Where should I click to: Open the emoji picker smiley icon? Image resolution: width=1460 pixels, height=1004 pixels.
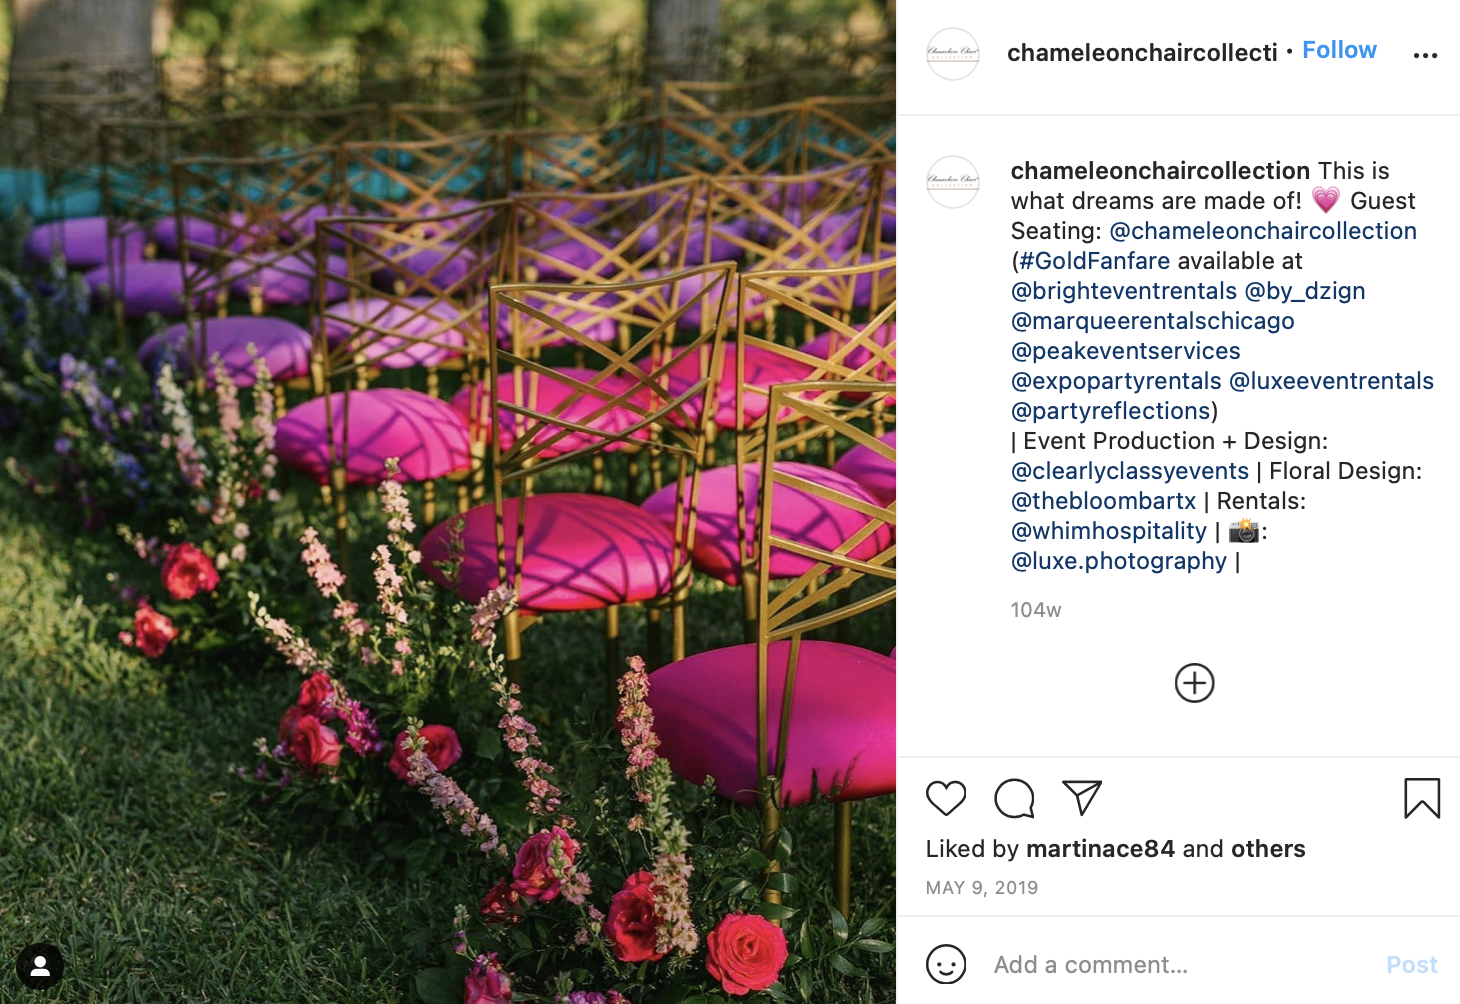(x=946, y=964)
